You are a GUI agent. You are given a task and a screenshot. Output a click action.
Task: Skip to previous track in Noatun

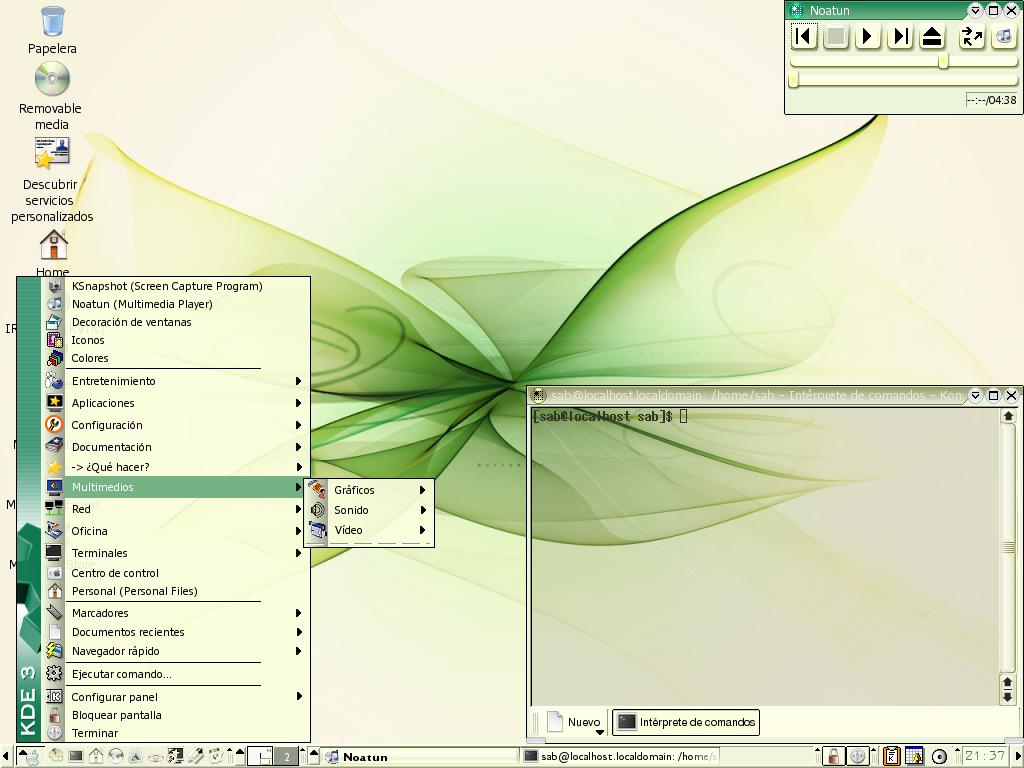(804, 37)
